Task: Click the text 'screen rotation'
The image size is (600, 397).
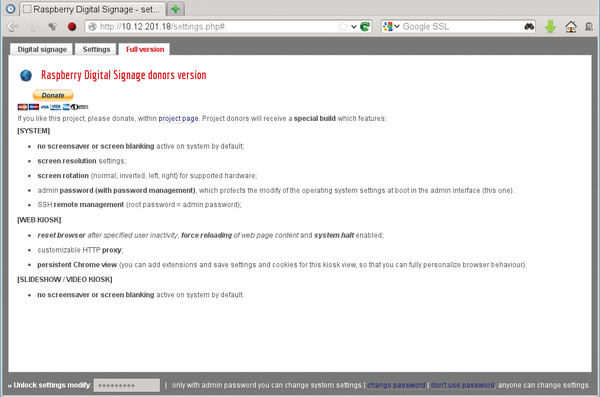Action: click(63, 176)
